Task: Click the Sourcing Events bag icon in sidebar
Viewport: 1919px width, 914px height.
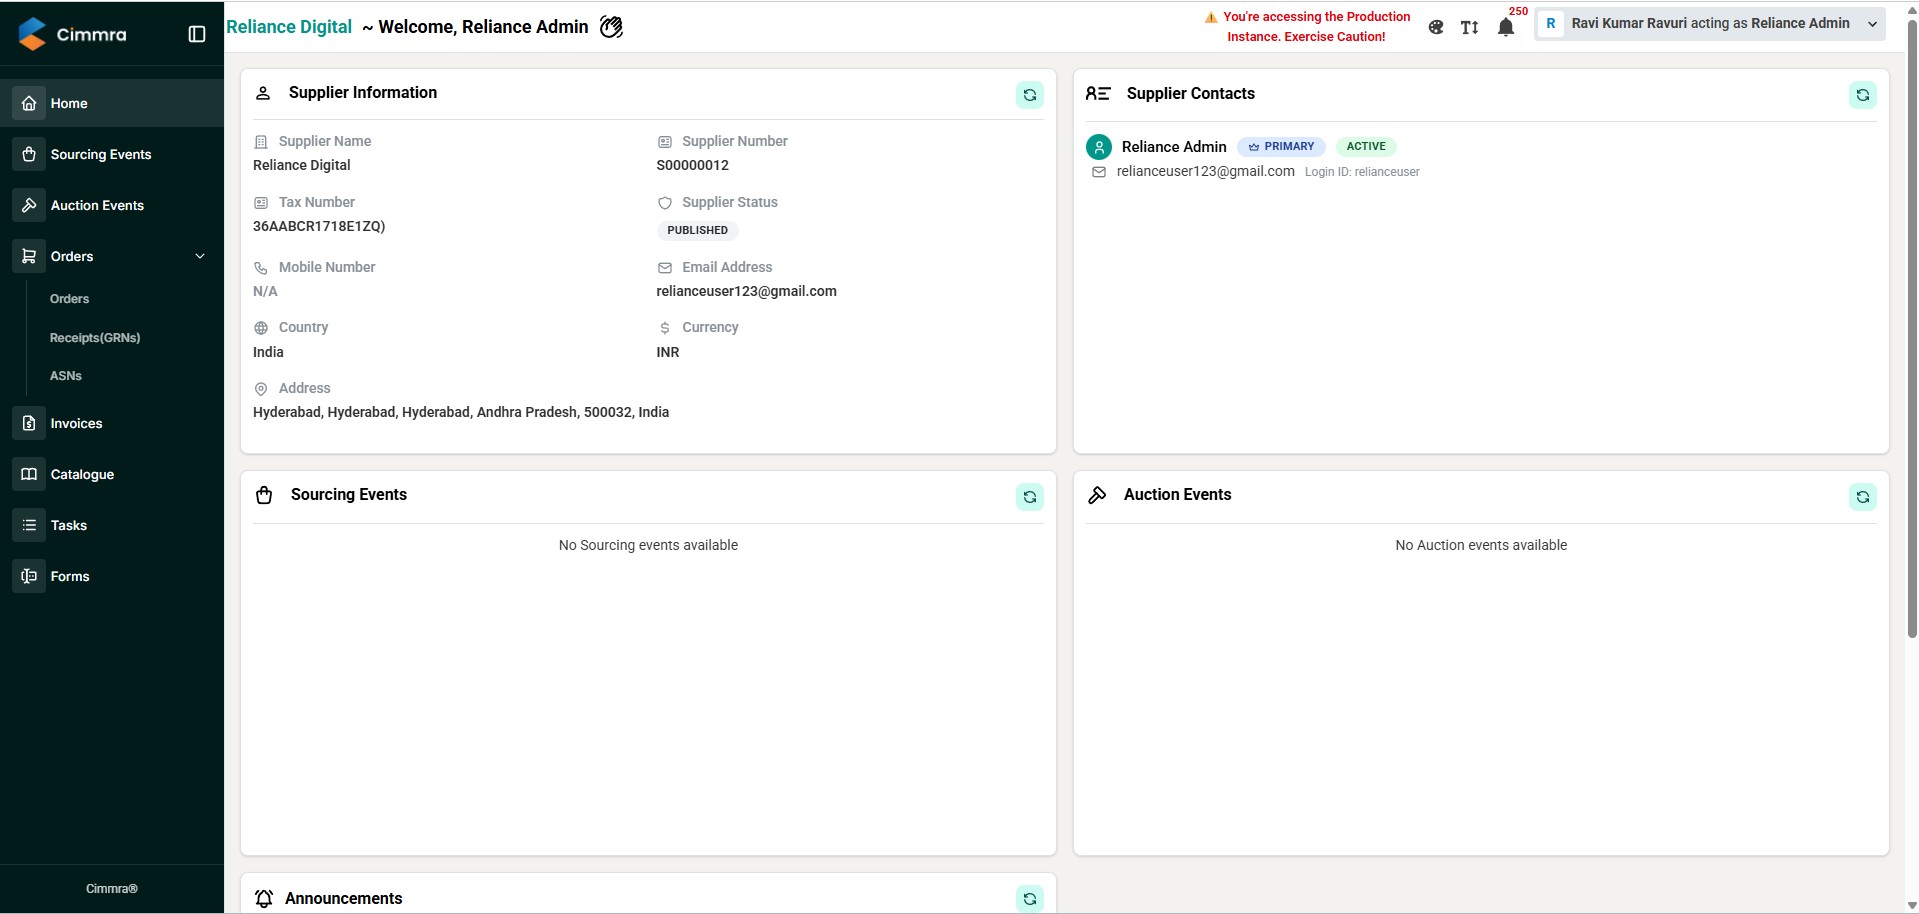Action: coord(29,154)
